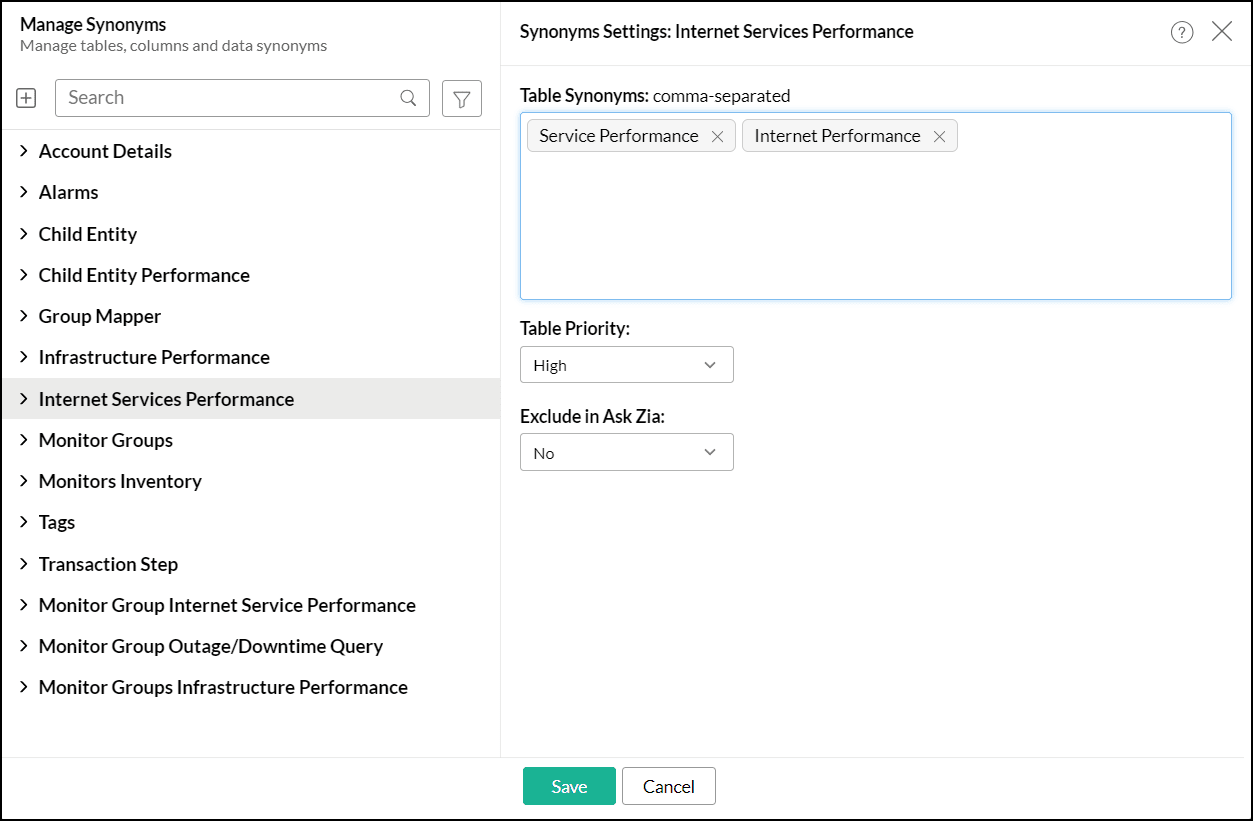Select the Monitors Inventory table
Screen dimensions: 1253x821
click(120, 481)
